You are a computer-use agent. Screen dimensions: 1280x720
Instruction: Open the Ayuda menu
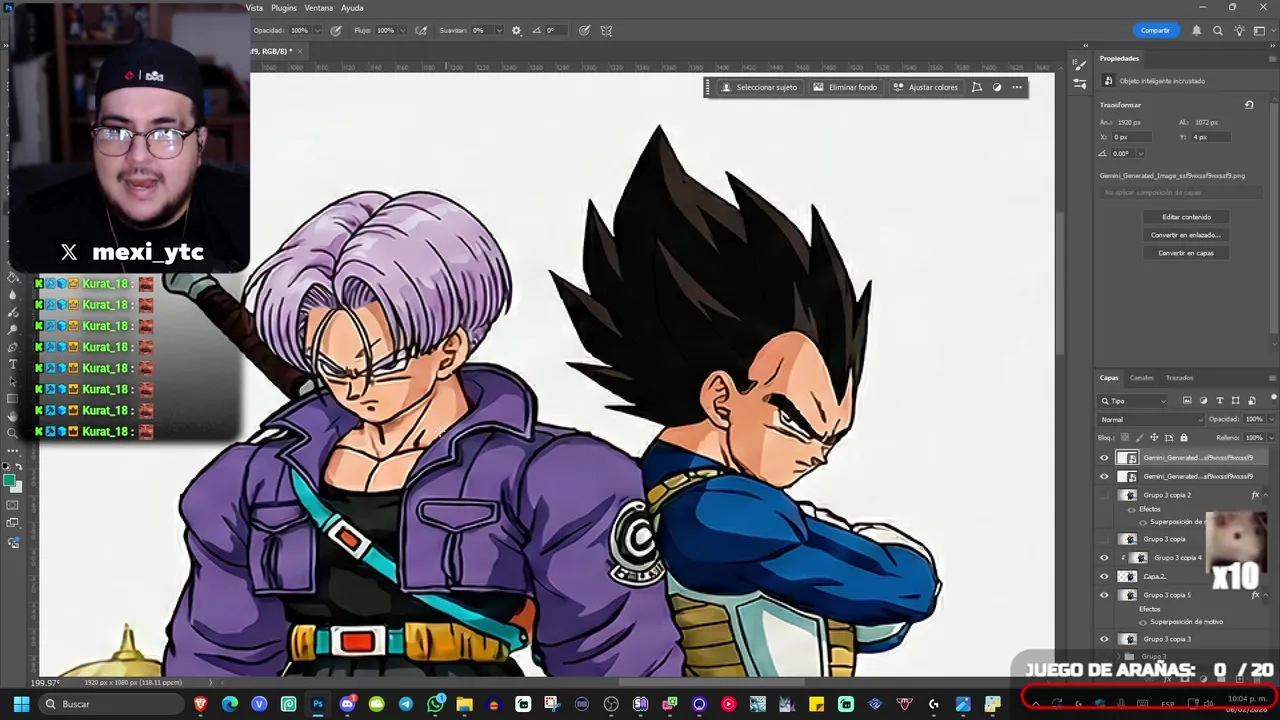pyautogui.click(x=352, y=8)
